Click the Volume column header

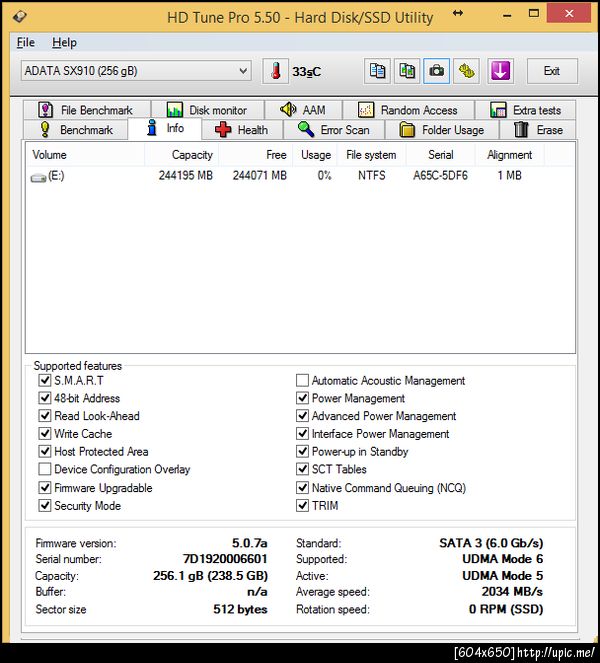pyautogui.click(x=85, y=155)
